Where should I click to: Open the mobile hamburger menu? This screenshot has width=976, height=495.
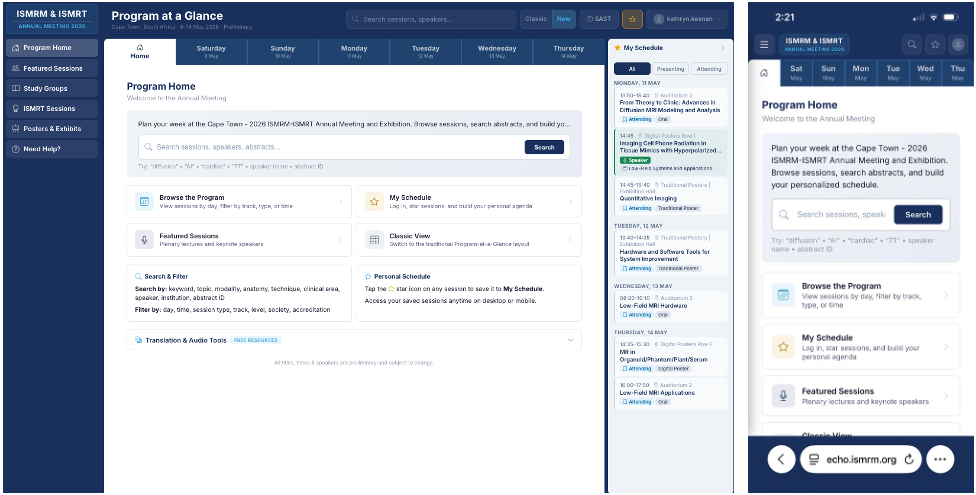(x=765, y=44)
